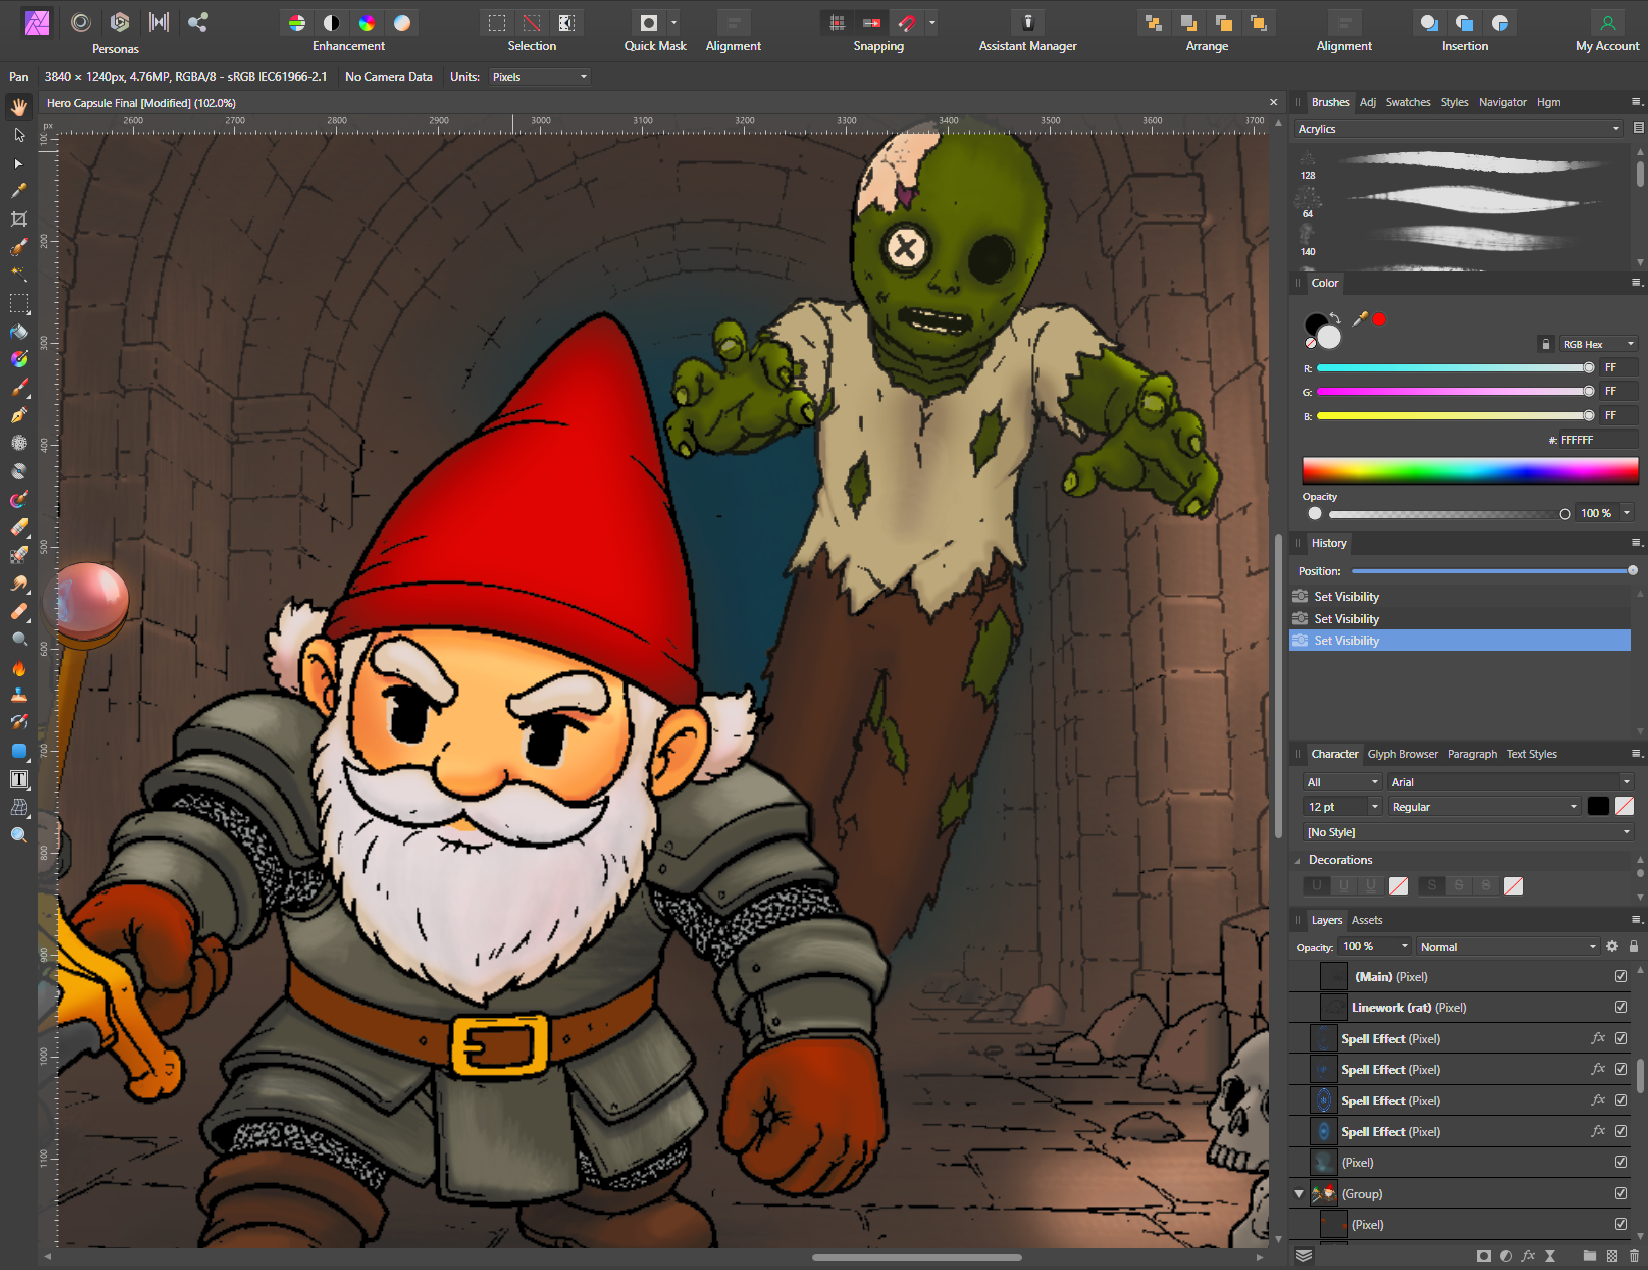Click the Share icon in Personas
Viewport: 1648px width, 1270px height.
198,22
